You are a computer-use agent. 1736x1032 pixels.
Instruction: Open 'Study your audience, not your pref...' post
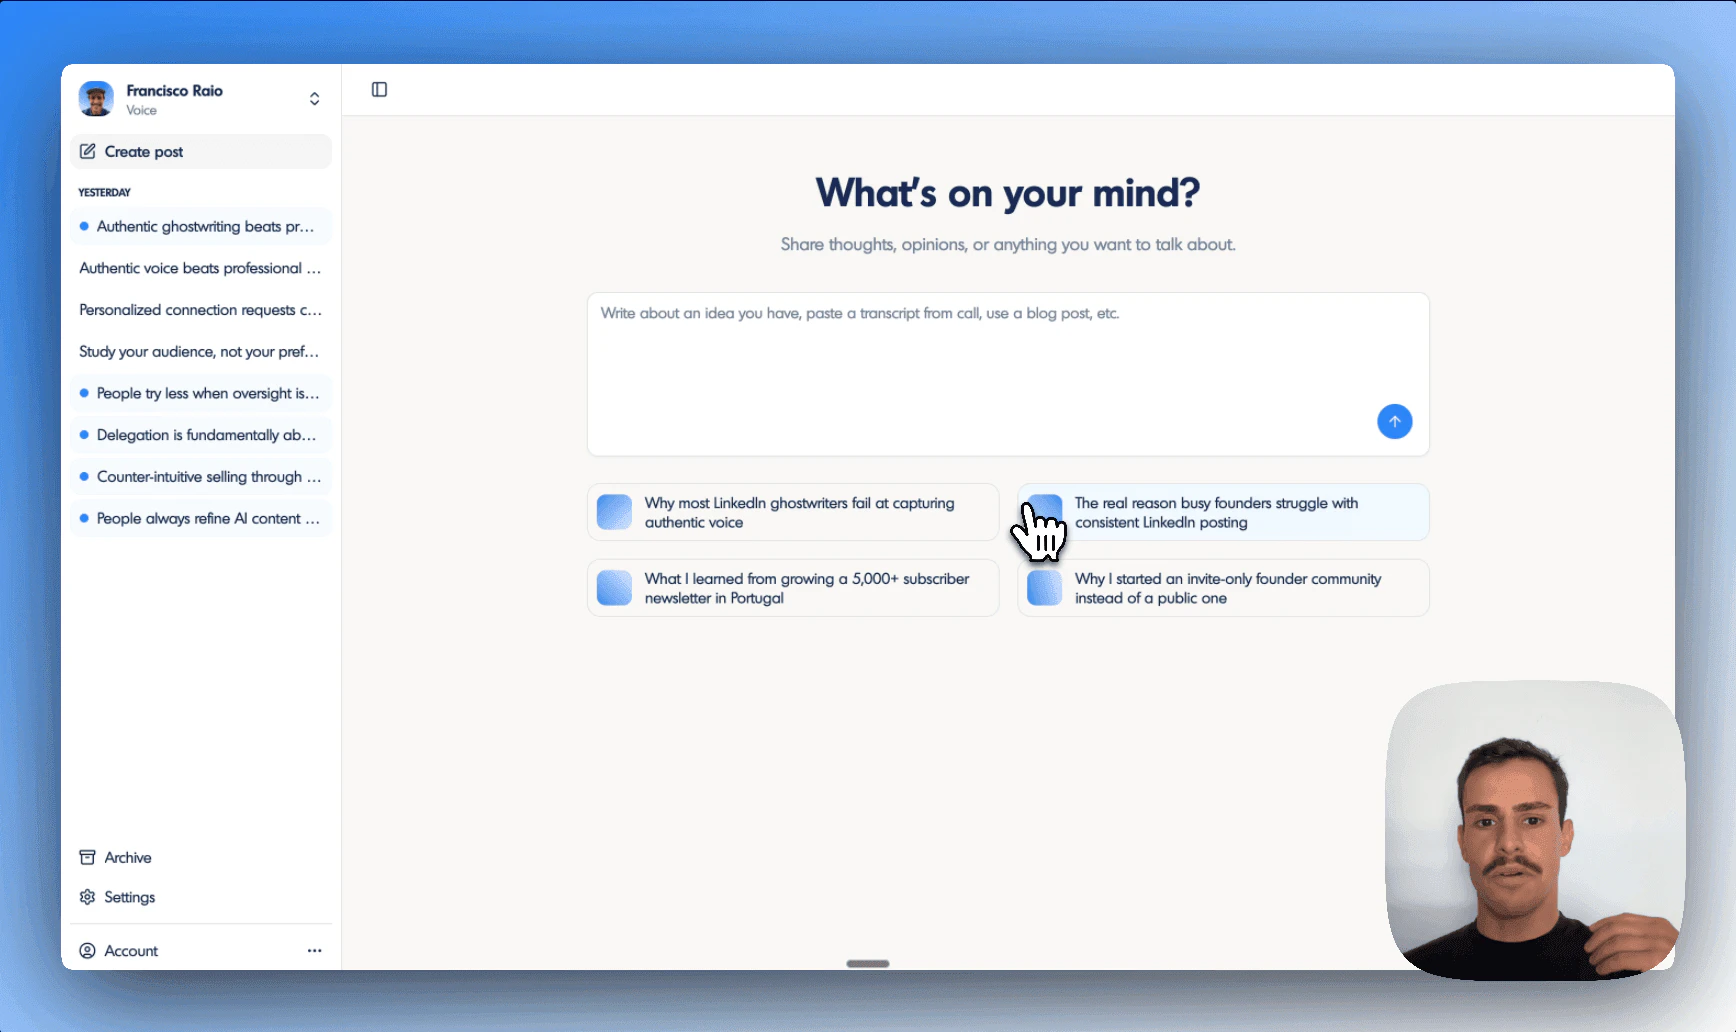(199, 351)
